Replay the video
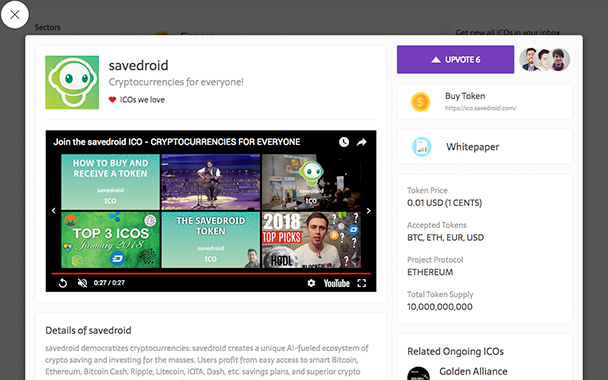The image size is (608, 380). coord(63,283)
